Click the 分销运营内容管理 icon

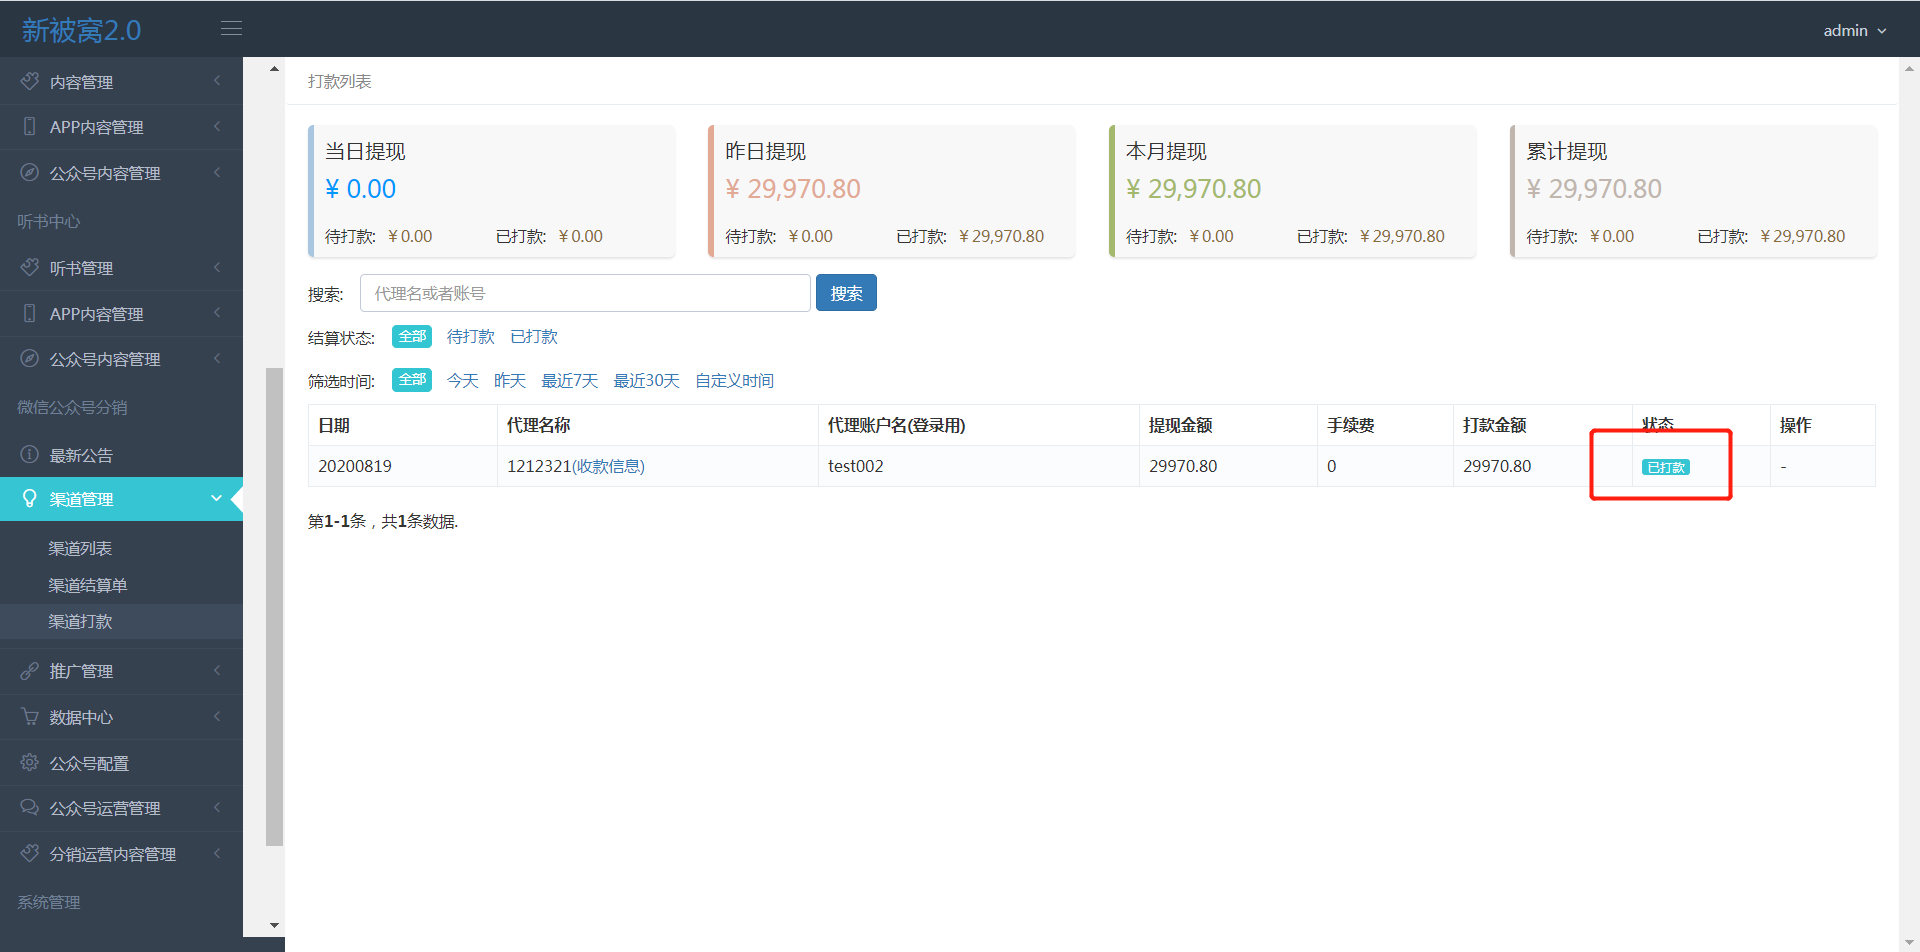pyautogui.click(x=30, y=853)
